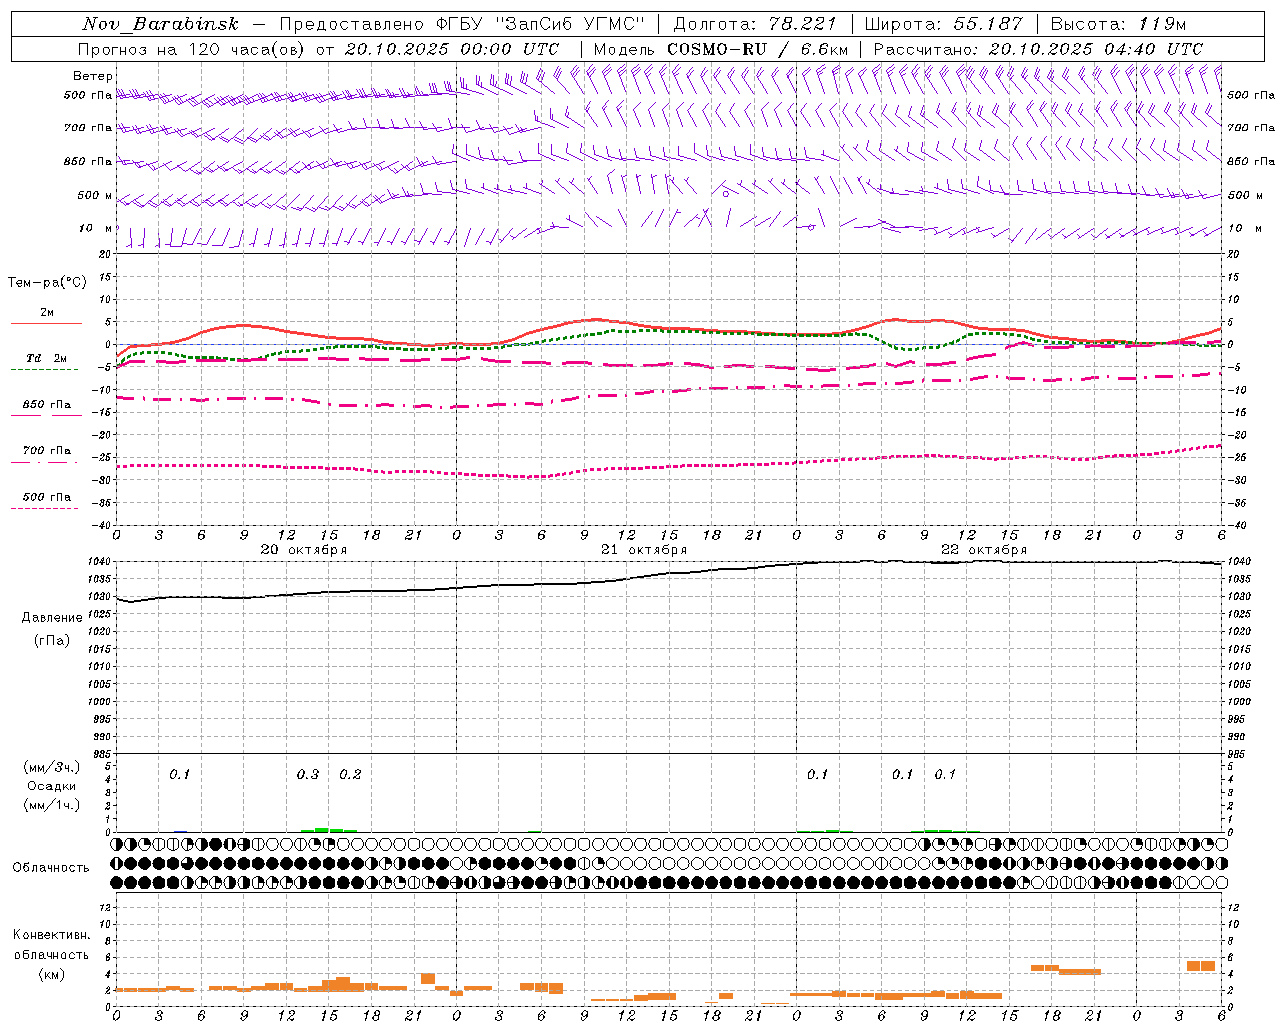Click the 0.3 precipitation amount

coord(308,775)
